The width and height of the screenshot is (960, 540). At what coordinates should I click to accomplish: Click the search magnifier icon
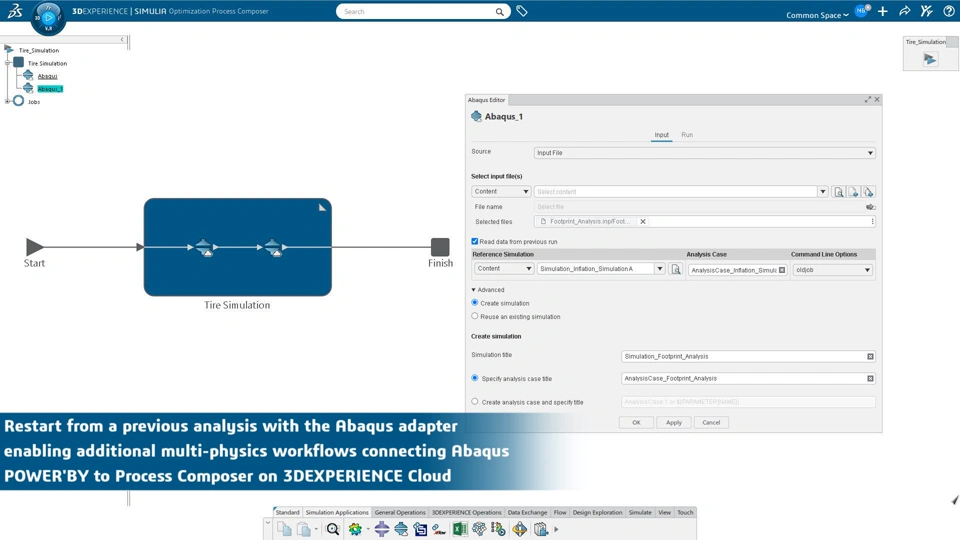[x=500, y=12]
